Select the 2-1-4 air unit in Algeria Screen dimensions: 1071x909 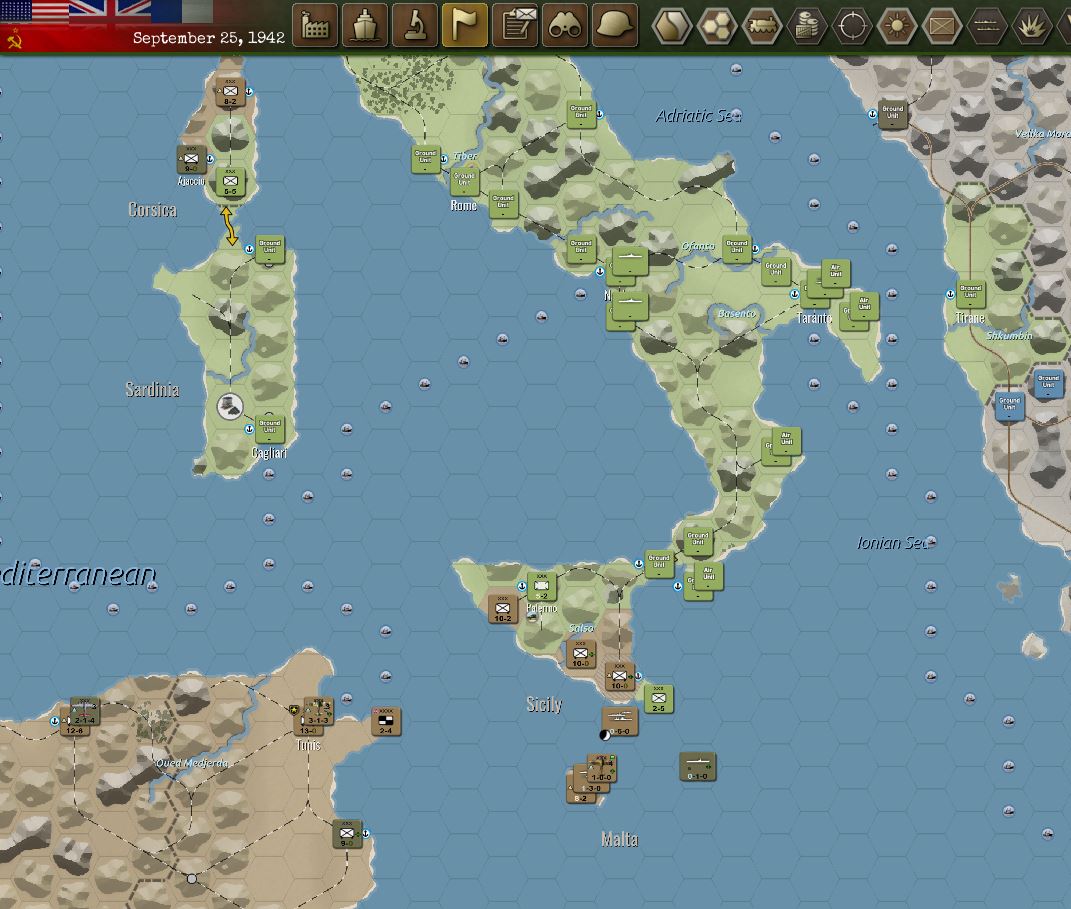point(85,712)
